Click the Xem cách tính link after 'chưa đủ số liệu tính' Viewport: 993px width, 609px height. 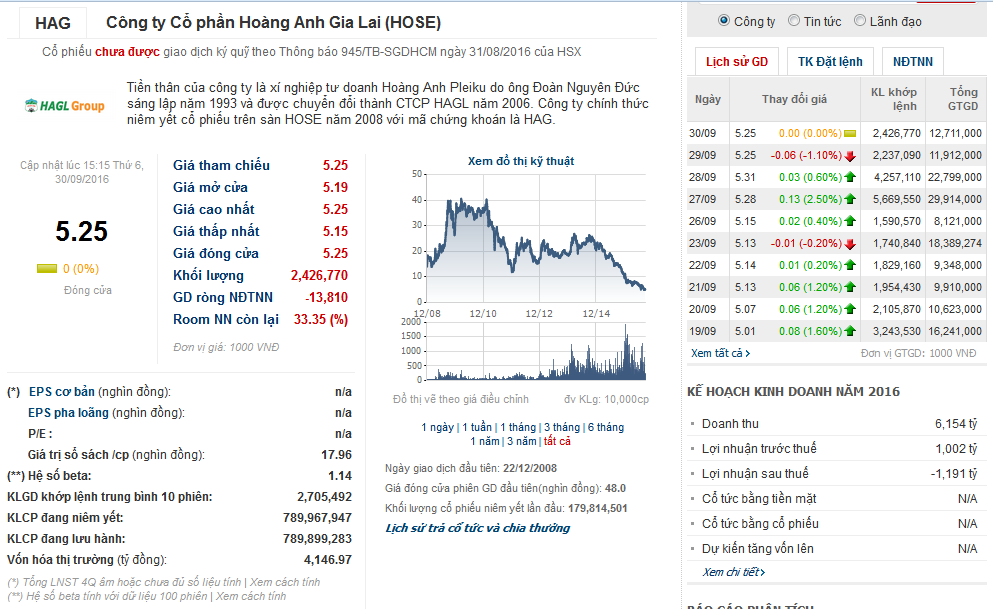(284, 582)
